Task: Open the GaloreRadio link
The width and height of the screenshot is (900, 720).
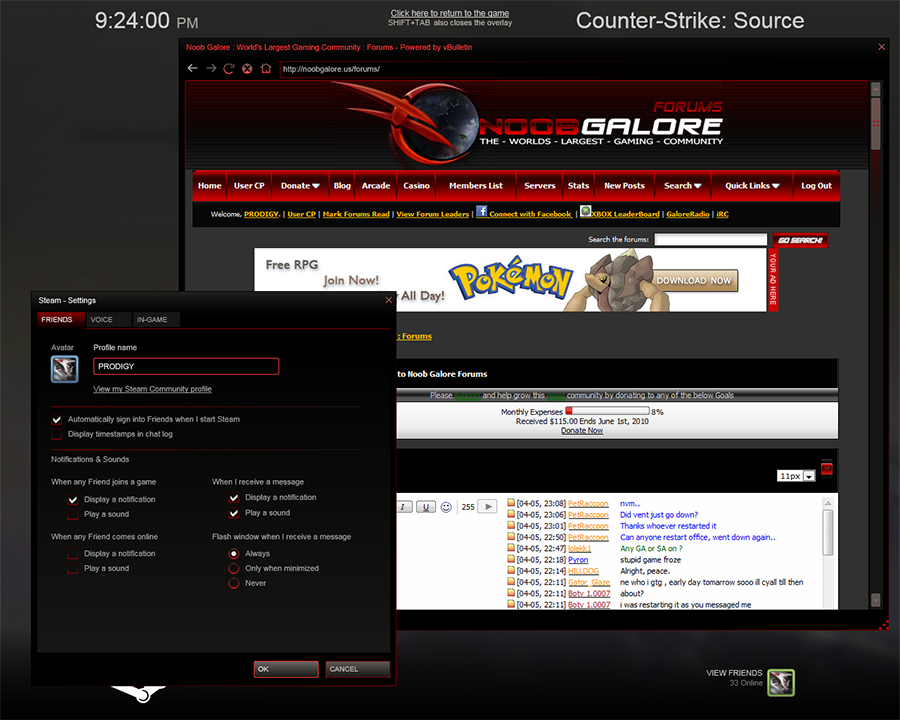Action: 688,214
